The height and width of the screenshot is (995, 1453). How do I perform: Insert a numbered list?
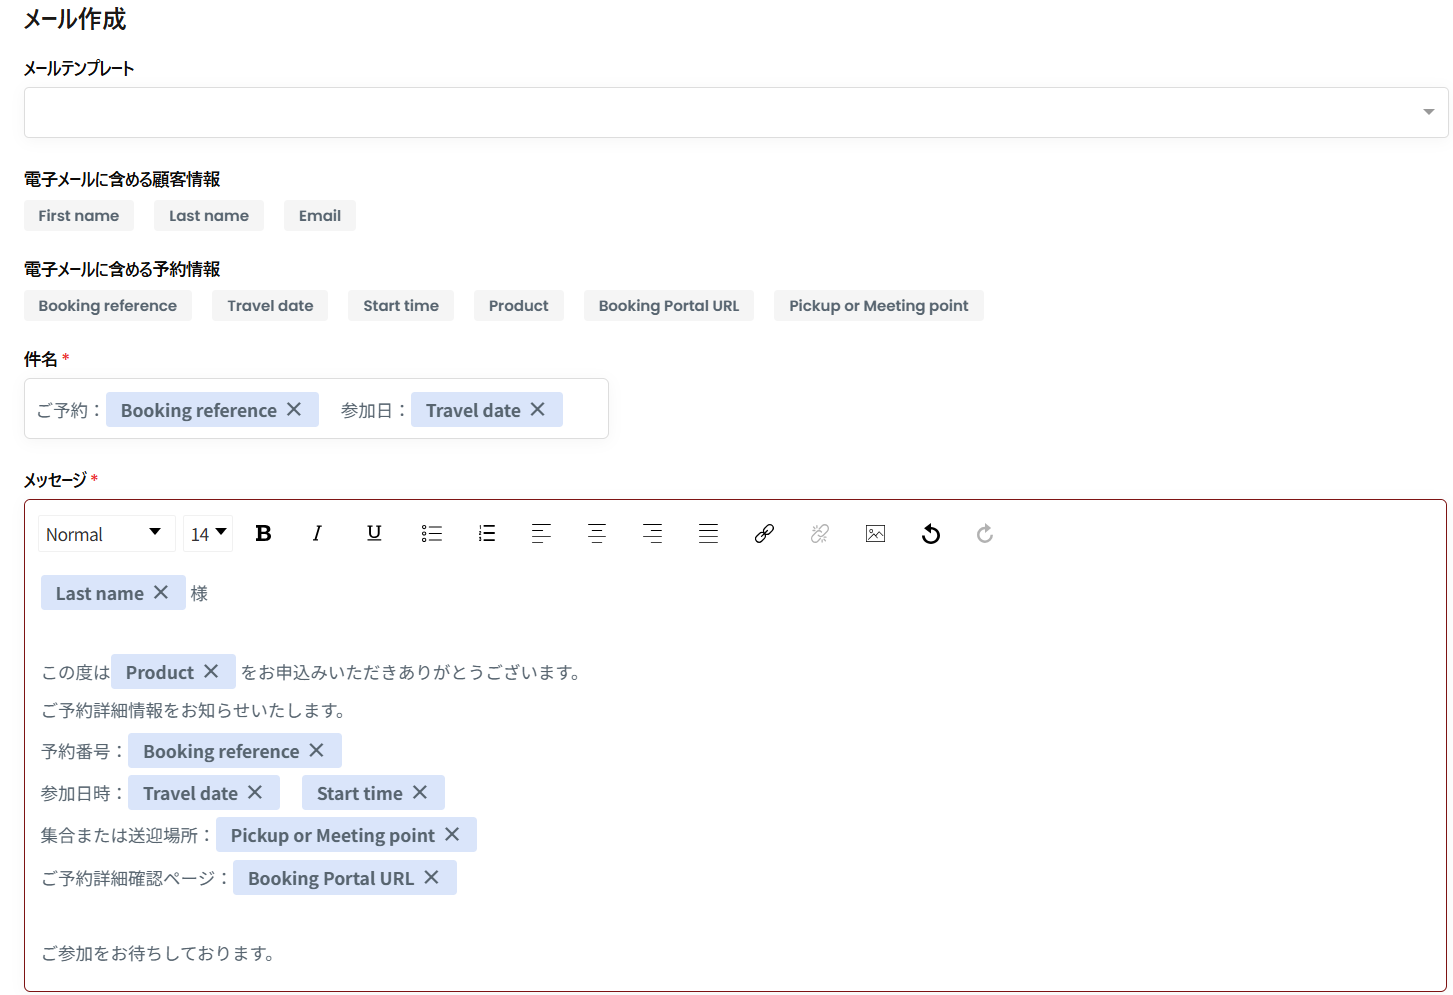(x=487, y=534)
